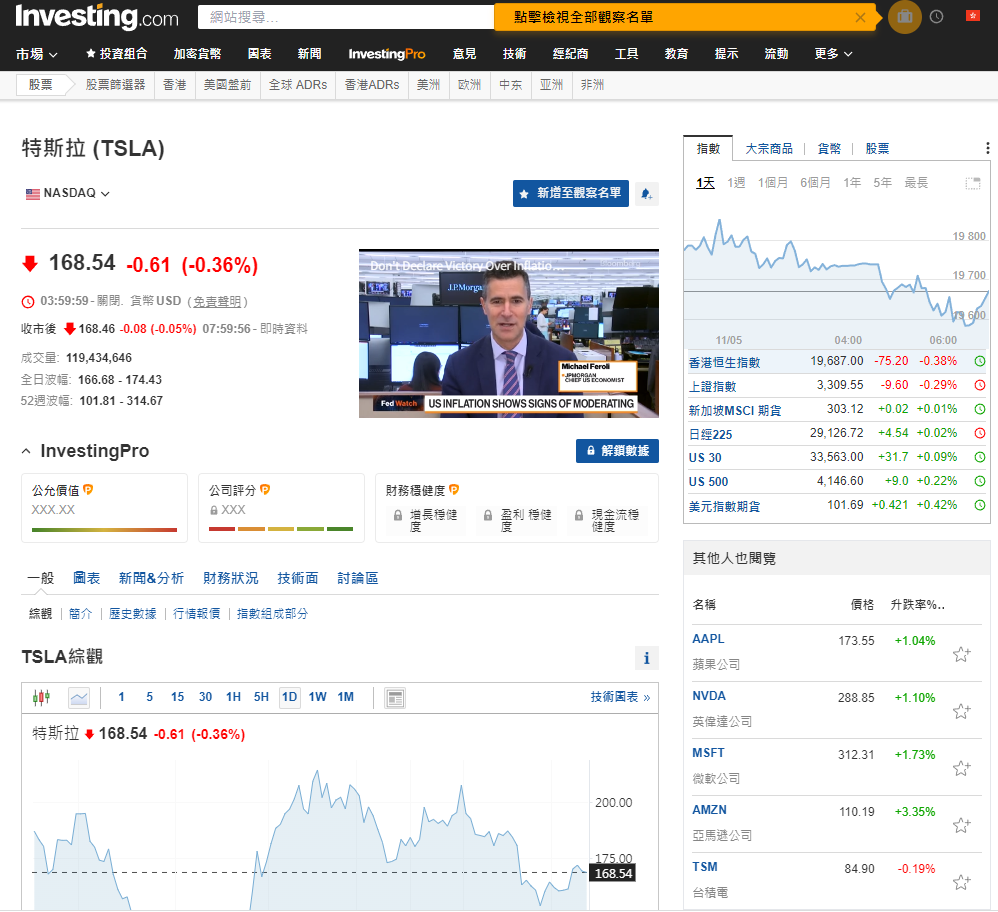Click the candlestick chart type icon

click(41, 697)
